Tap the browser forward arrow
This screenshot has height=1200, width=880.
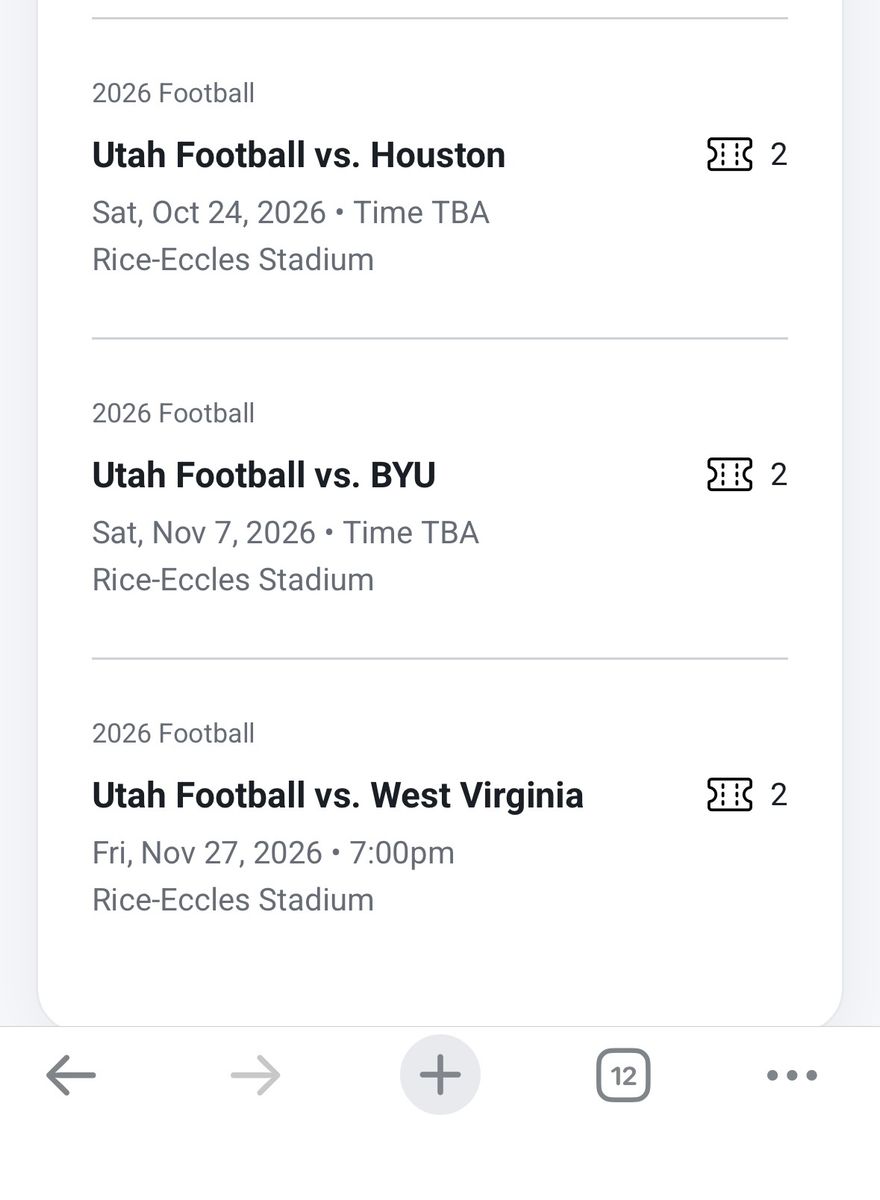point(256,1076)
